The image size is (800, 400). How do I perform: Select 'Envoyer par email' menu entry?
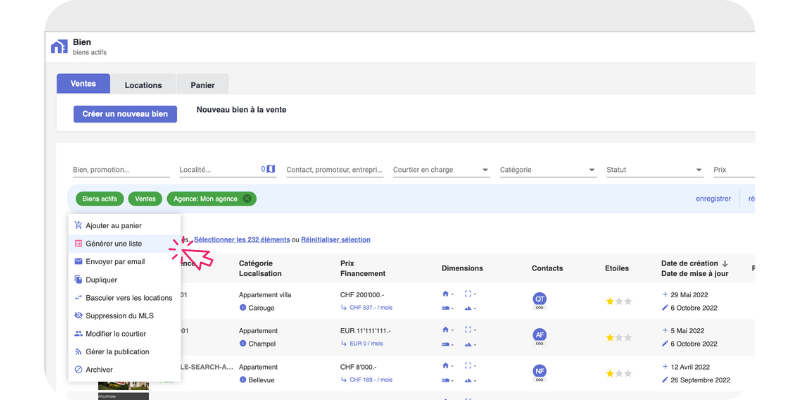click(115, 261)
